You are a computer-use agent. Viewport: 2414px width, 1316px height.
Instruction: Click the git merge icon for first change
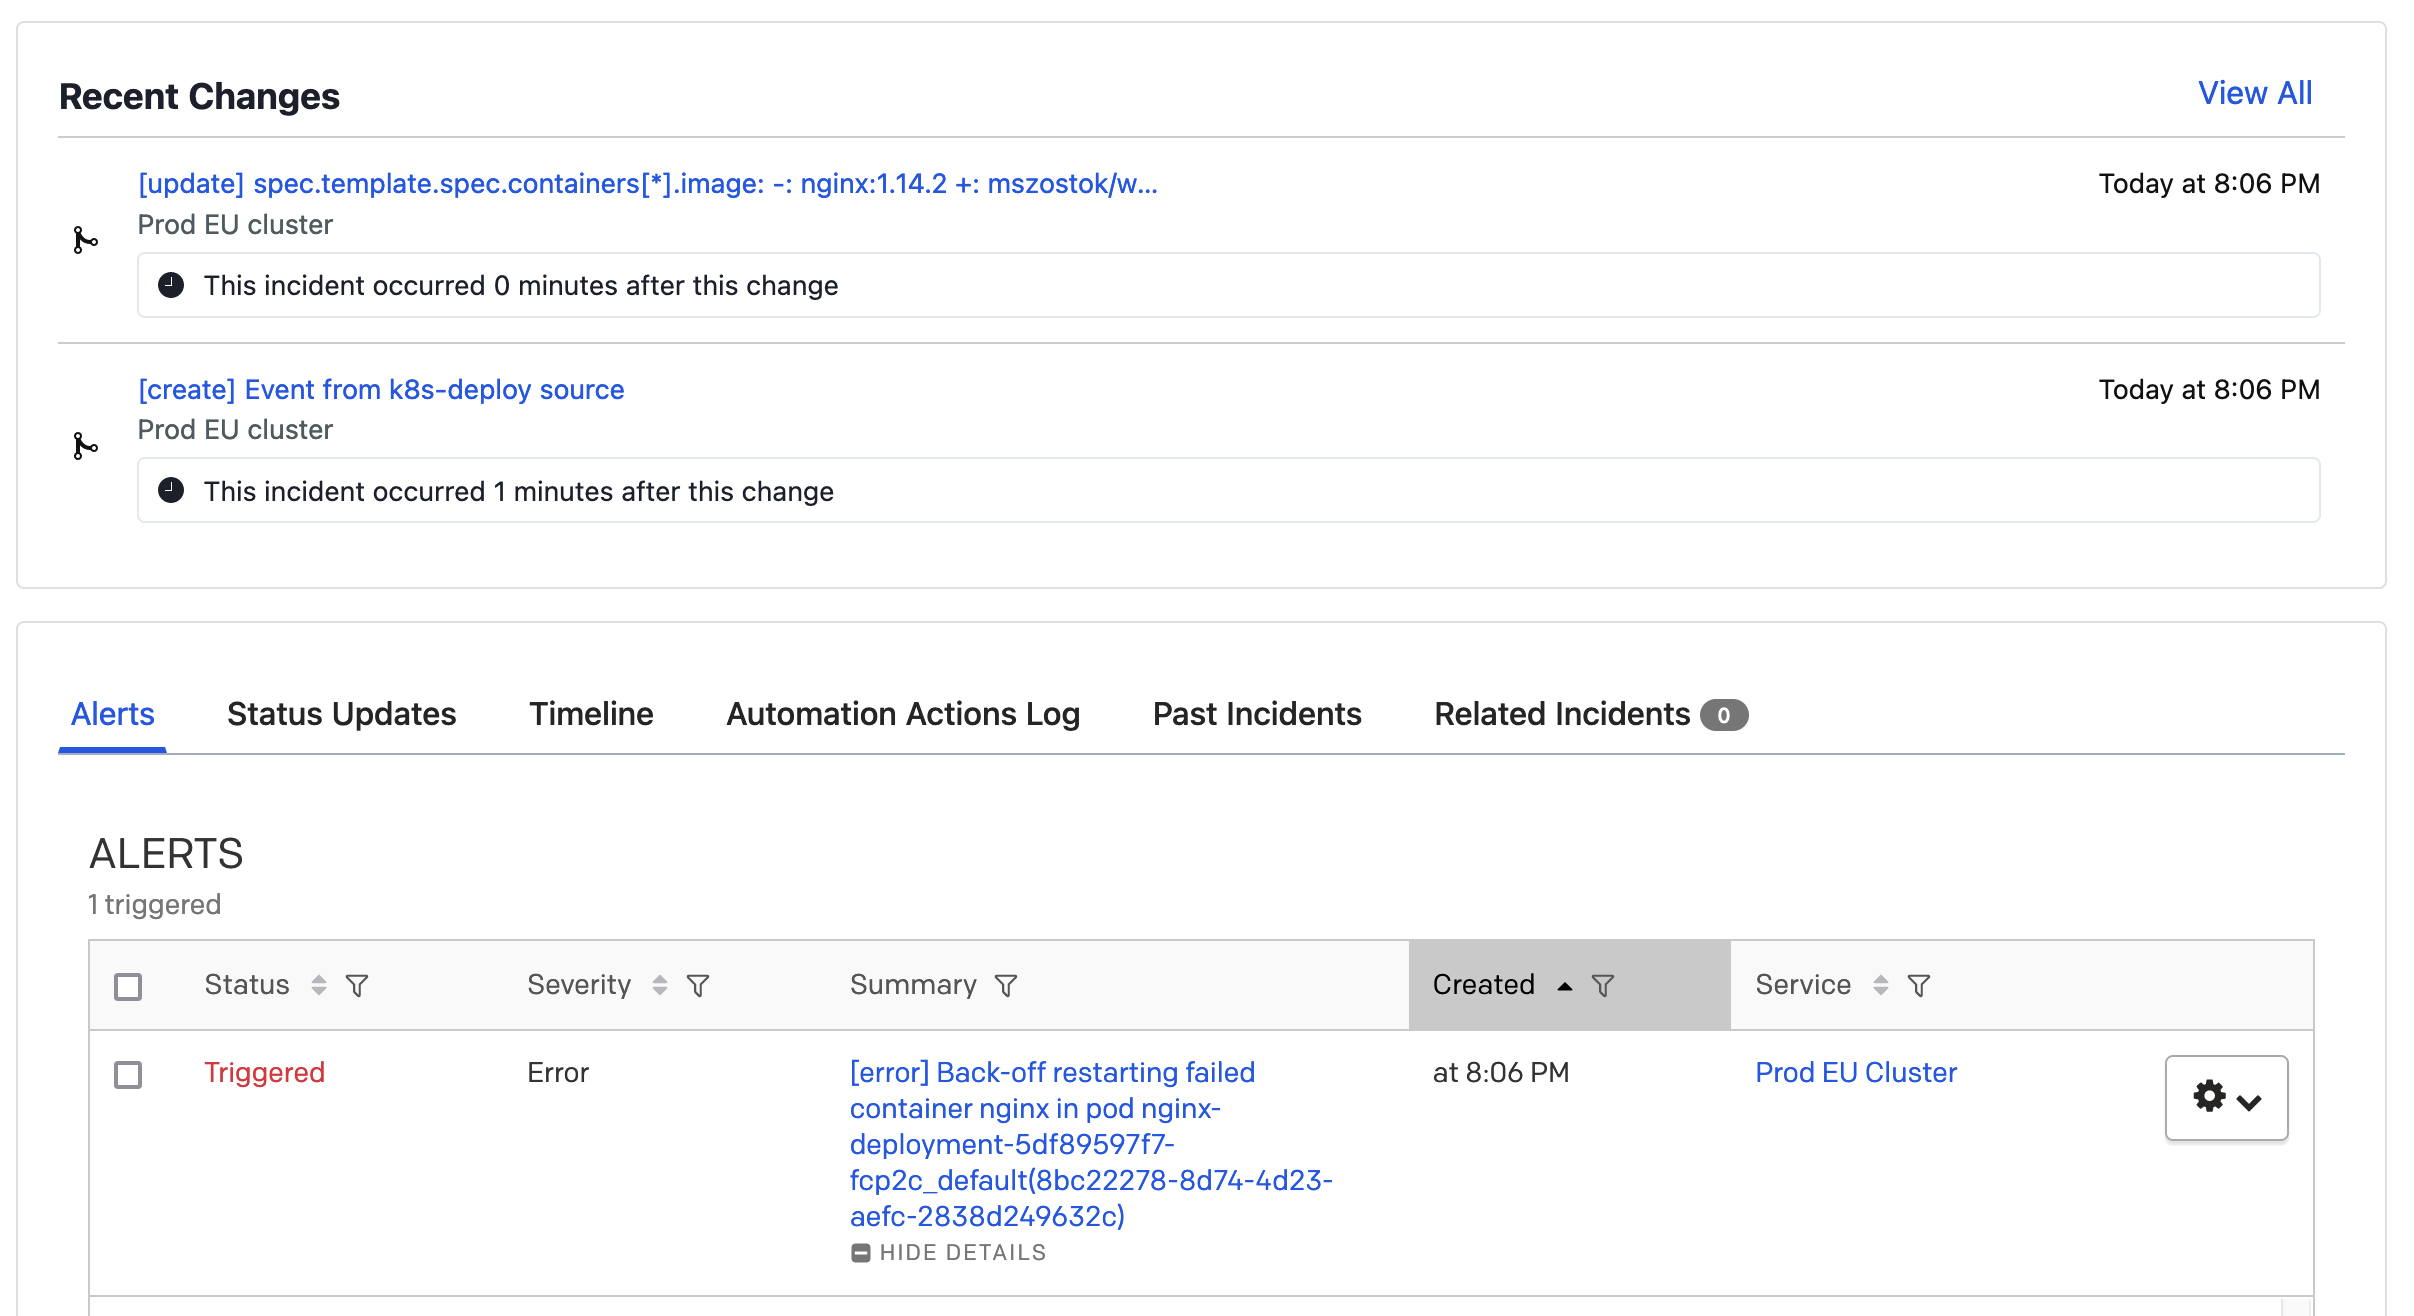(84, 240)
